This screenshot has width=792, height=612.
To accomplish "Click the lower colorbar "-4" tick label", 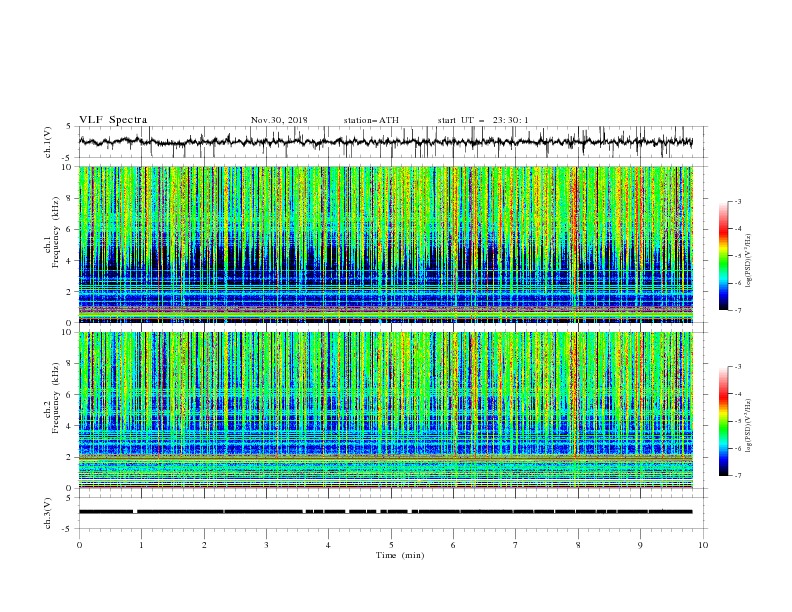I will (x=738, y=394).
